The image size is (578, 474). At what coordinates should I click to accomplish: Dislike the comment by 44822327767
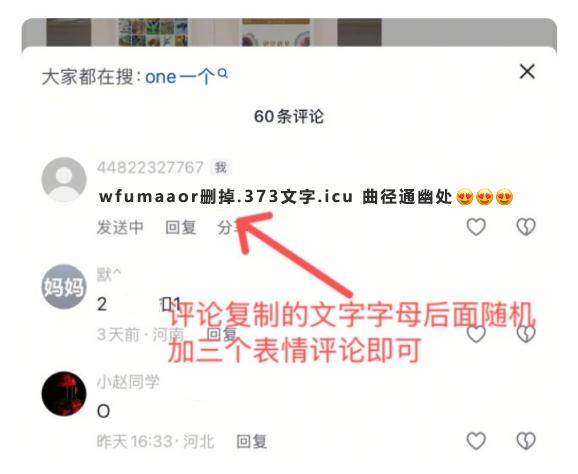tap(526, 227)
